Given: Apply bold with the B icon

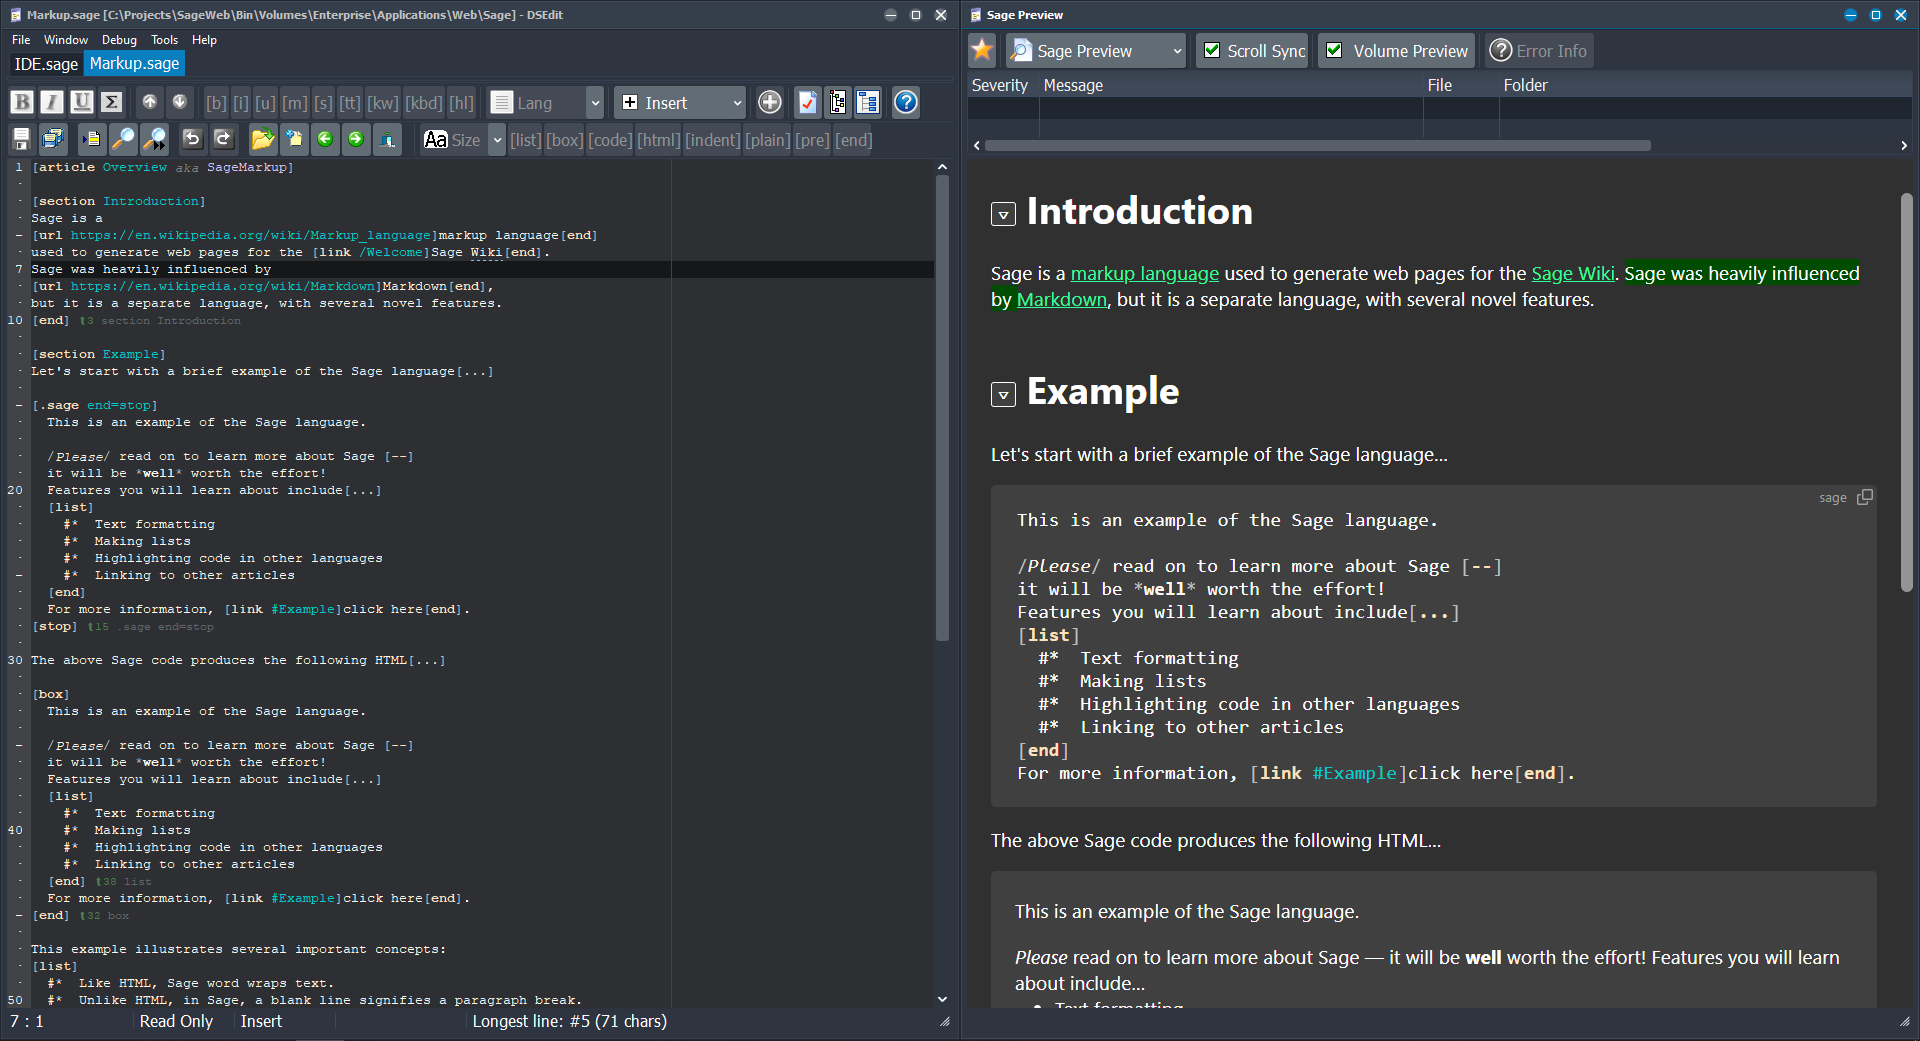Looking at the screenshot, I should tap(22, 102).
